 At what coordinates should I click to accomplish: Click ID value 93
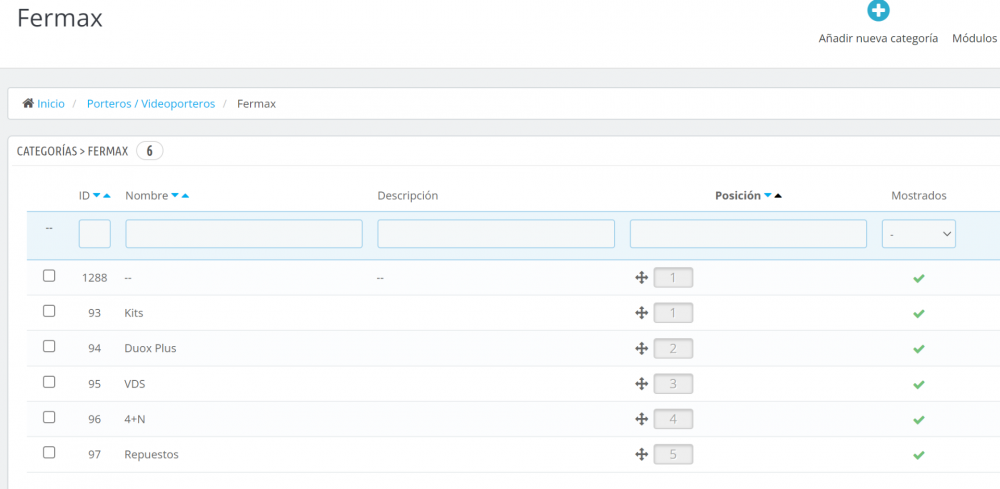pyautogui.click(x=94, y=313)
